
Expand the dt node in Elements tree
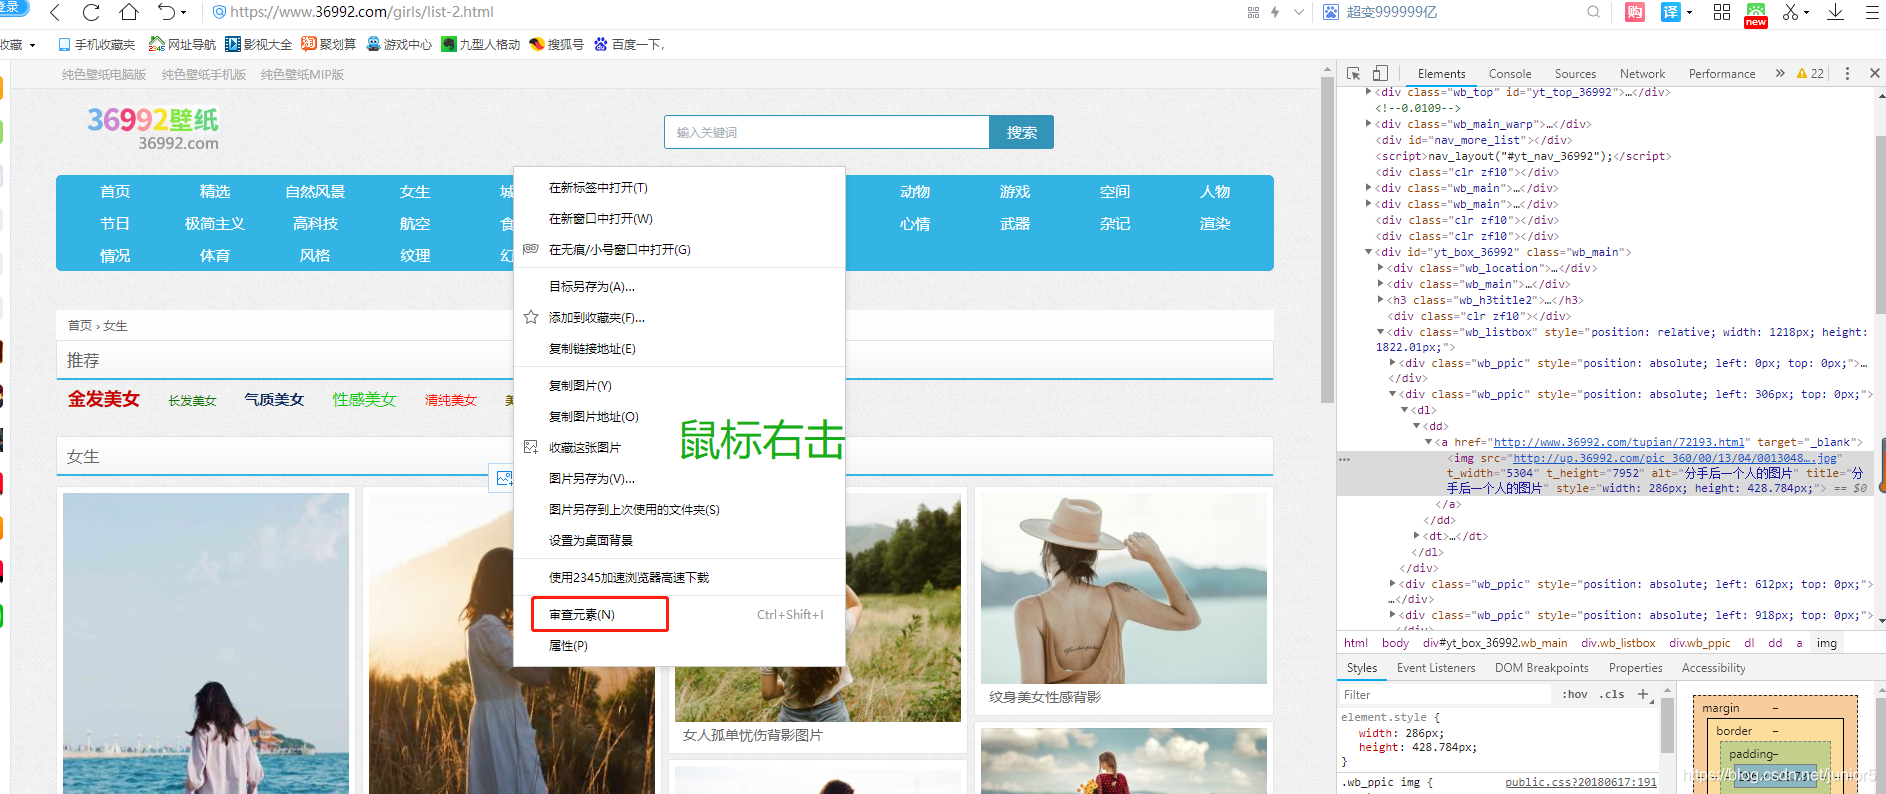coord(1417,536)
